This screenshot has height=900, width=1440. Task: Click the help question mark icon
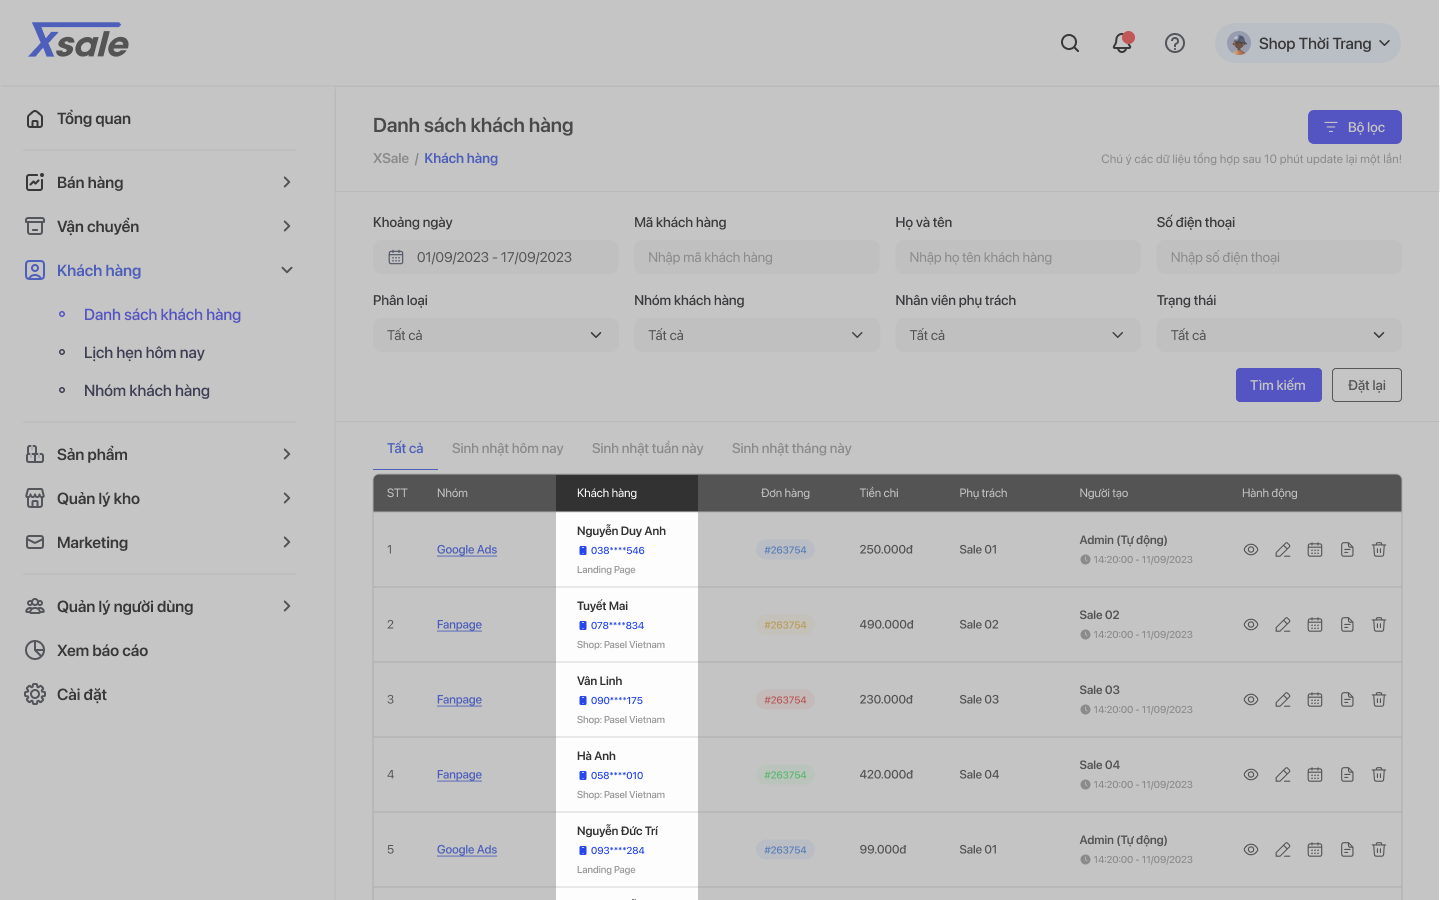(x=1175, y=43)
